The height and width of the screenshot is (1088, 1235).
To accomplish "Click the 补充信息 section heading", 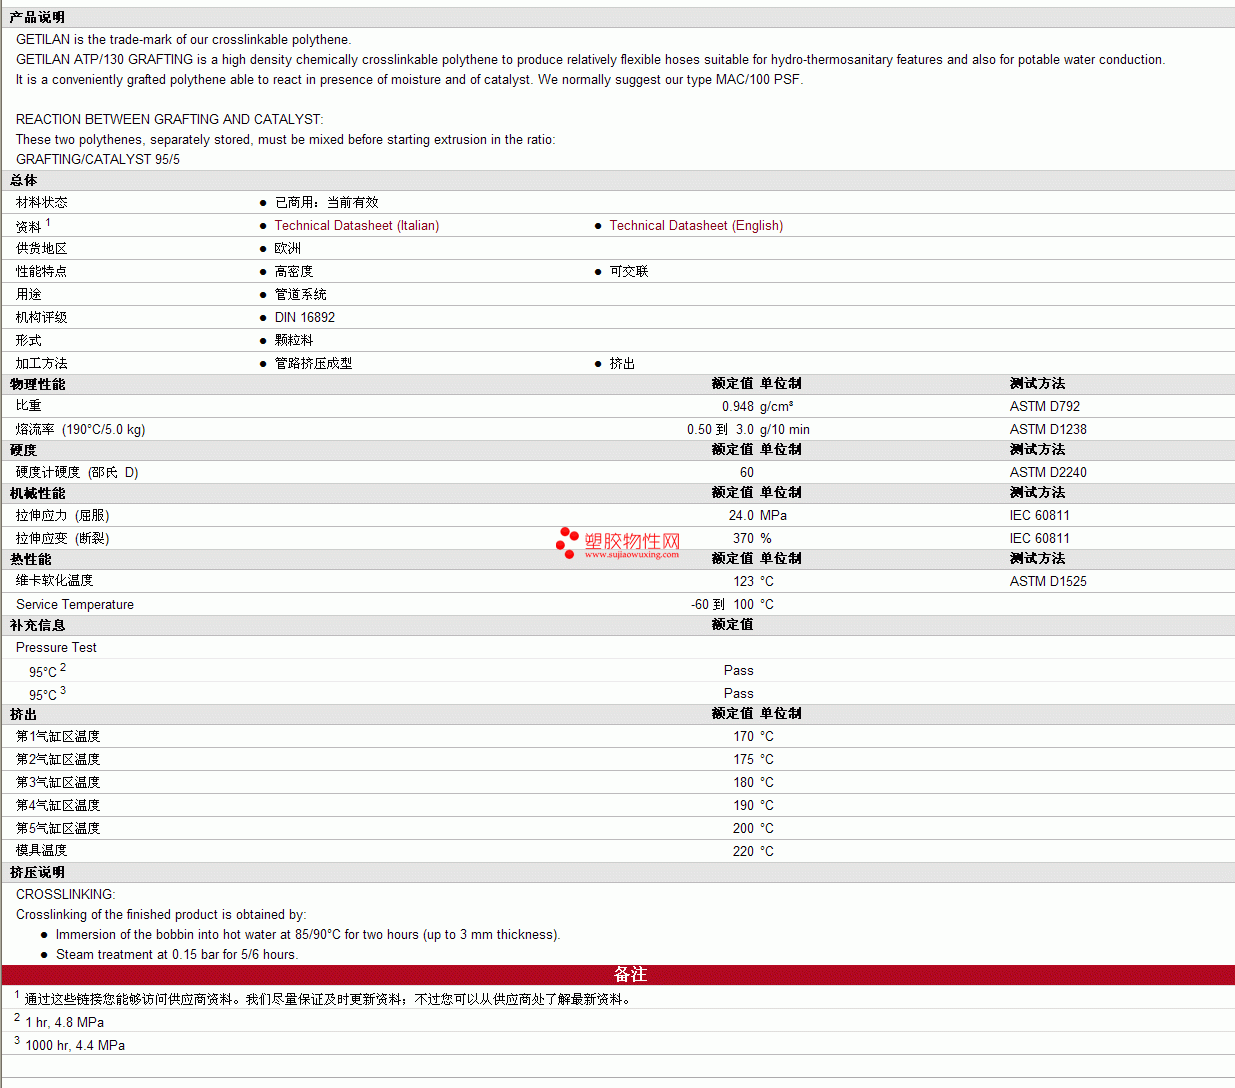I will (x=38, y=625).
